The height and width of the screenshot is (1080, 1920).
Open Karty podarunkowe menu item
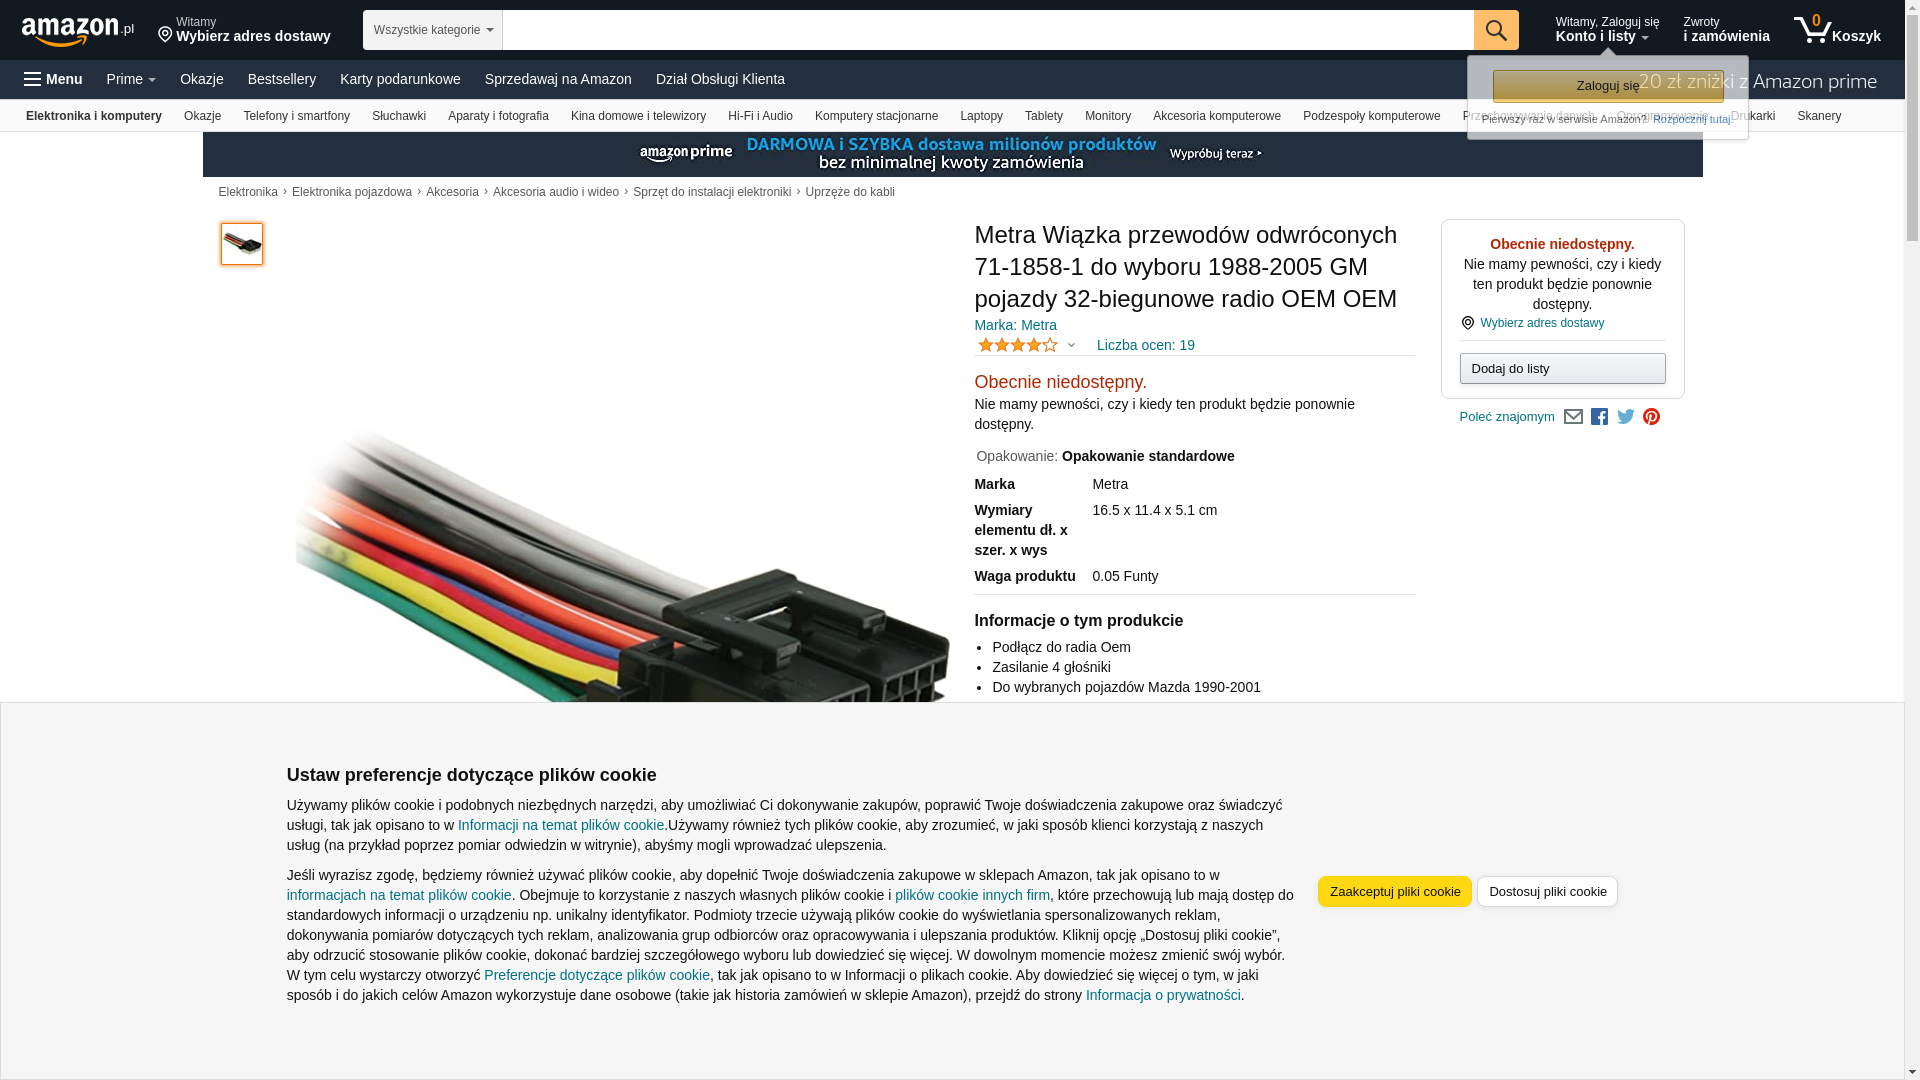(400, 79)
